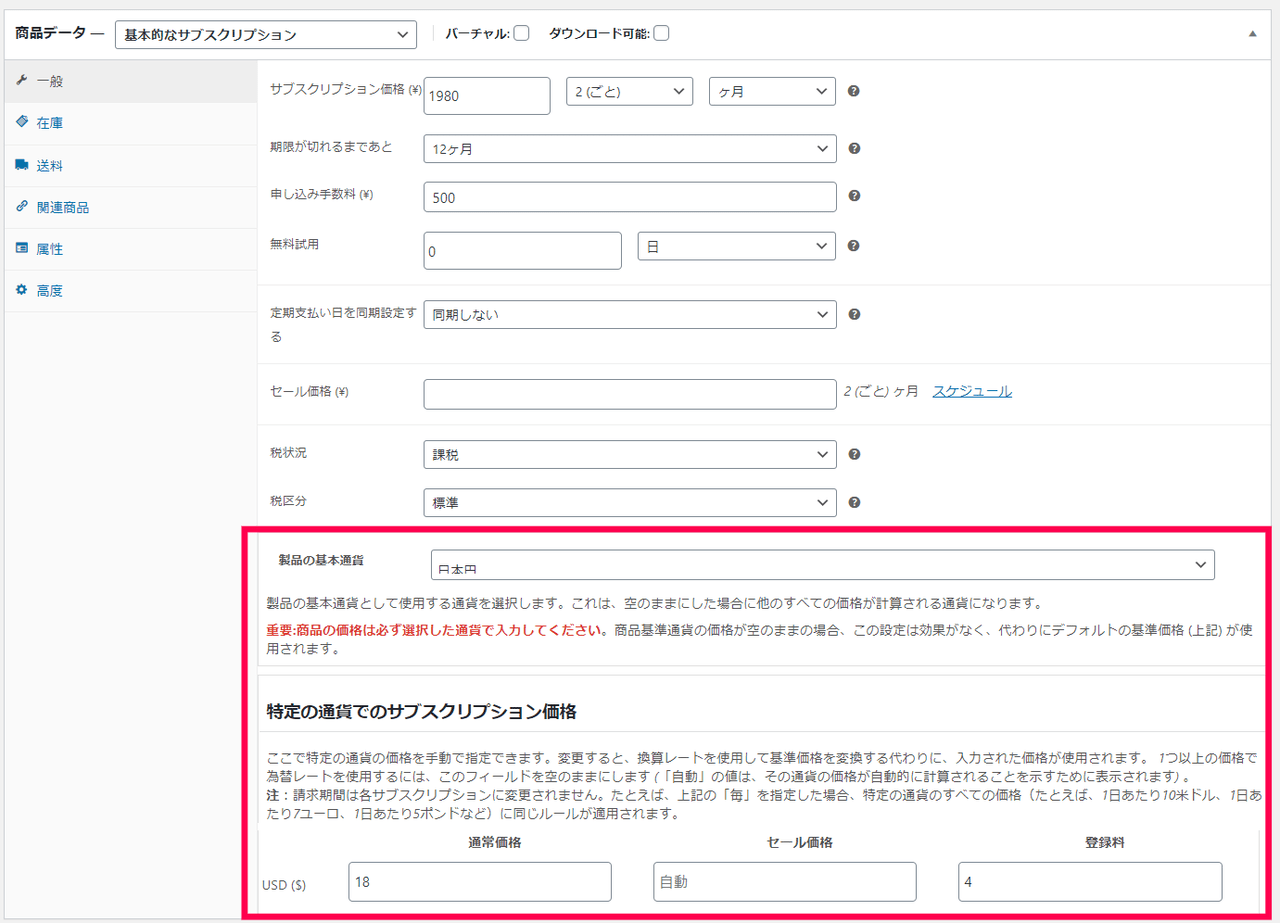Viewport: 1280px width, 923px height.
Task: Focus the subscription price field 1980
Action: point(487,96)
